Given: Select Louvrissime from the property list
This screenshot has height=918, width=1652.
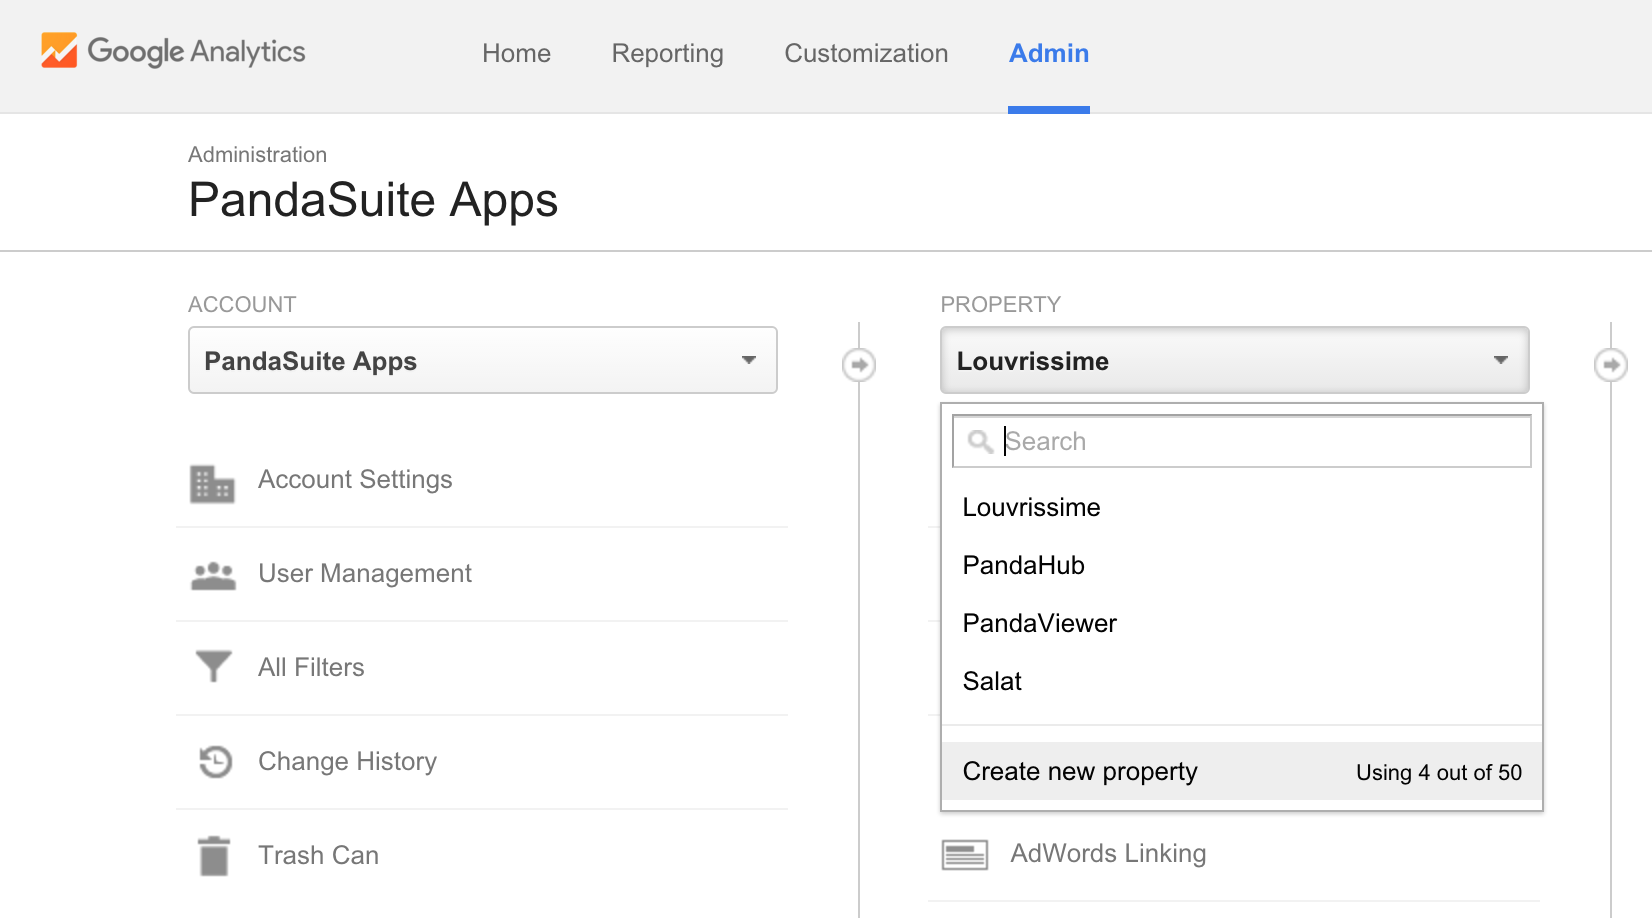Looking at the screenshot, I should coord(1242,507).
